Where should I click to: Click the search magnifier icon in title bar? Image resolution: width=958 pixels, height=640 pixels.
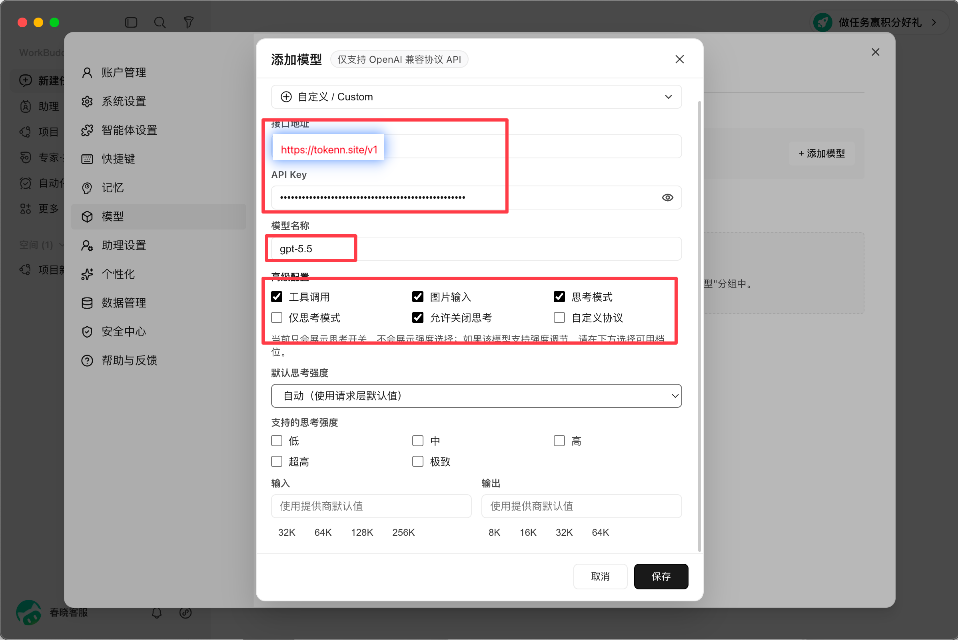pyautogui.click(x=159, y=22)
